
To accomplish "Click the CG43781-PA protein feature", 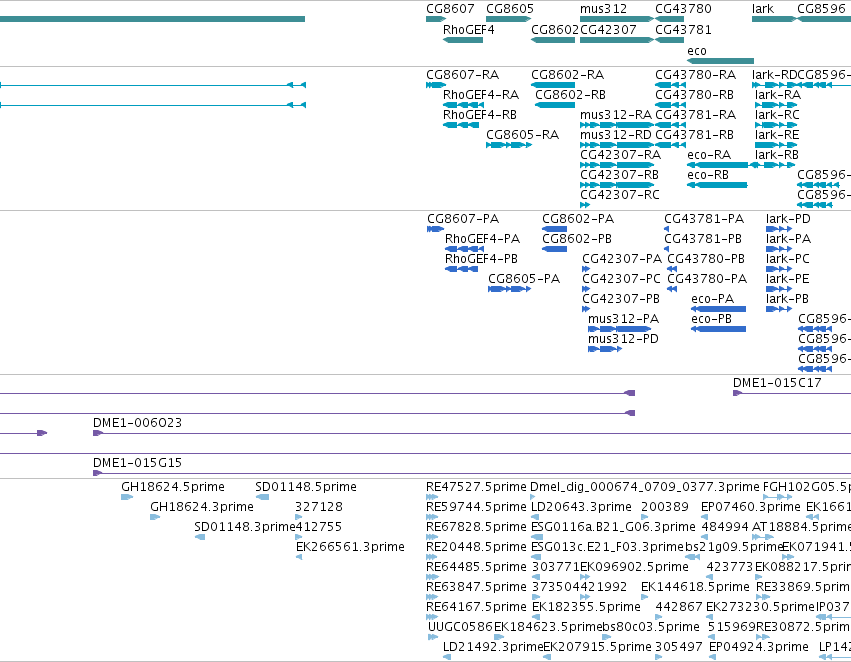I will (x=666, y=229).
